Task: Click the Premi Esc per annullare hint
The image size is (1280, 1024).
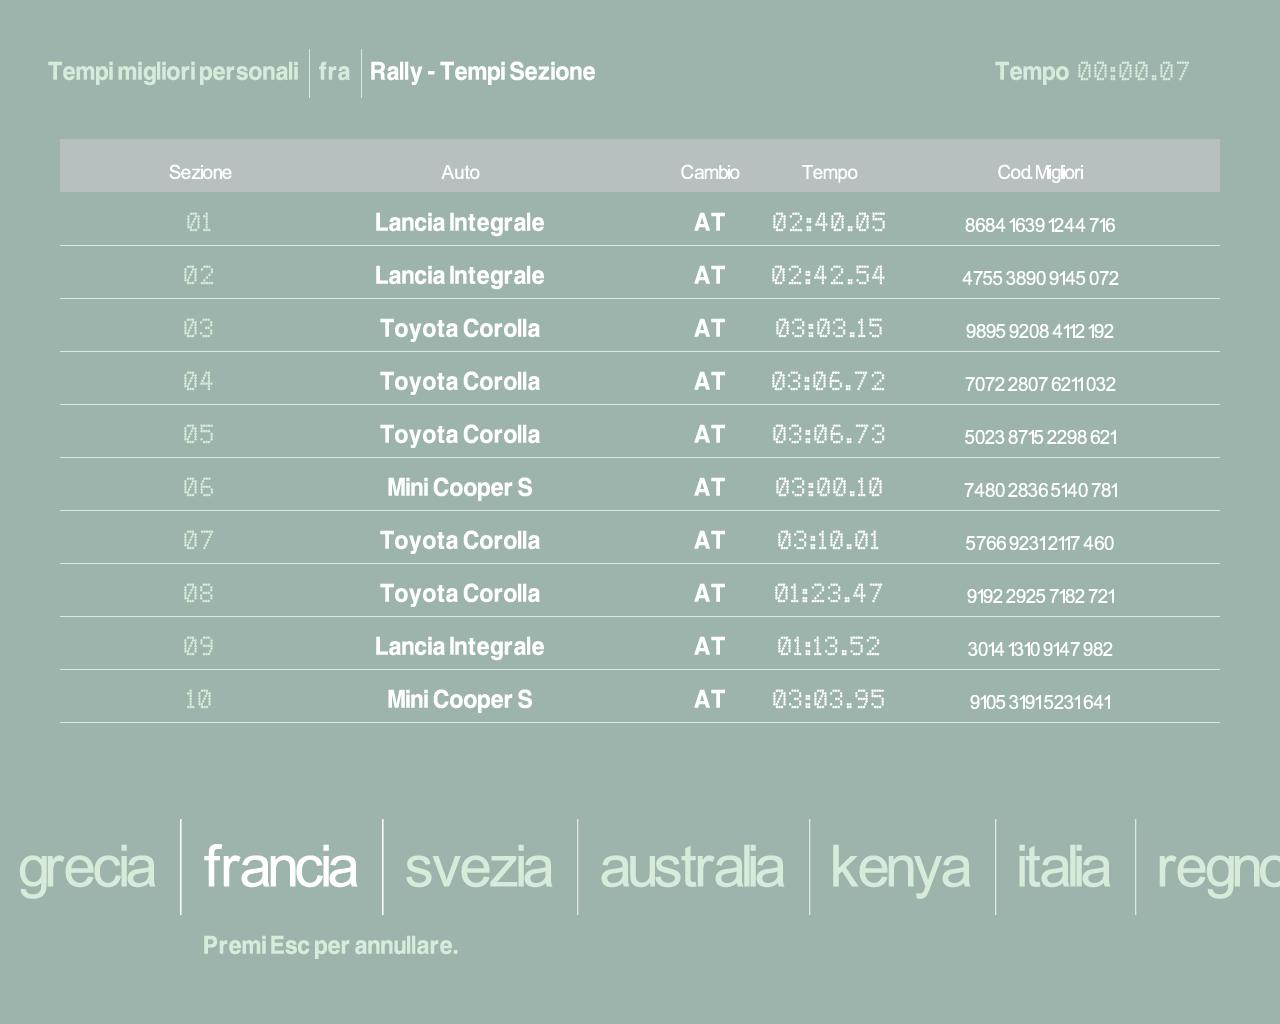Action: pos(330,945)
